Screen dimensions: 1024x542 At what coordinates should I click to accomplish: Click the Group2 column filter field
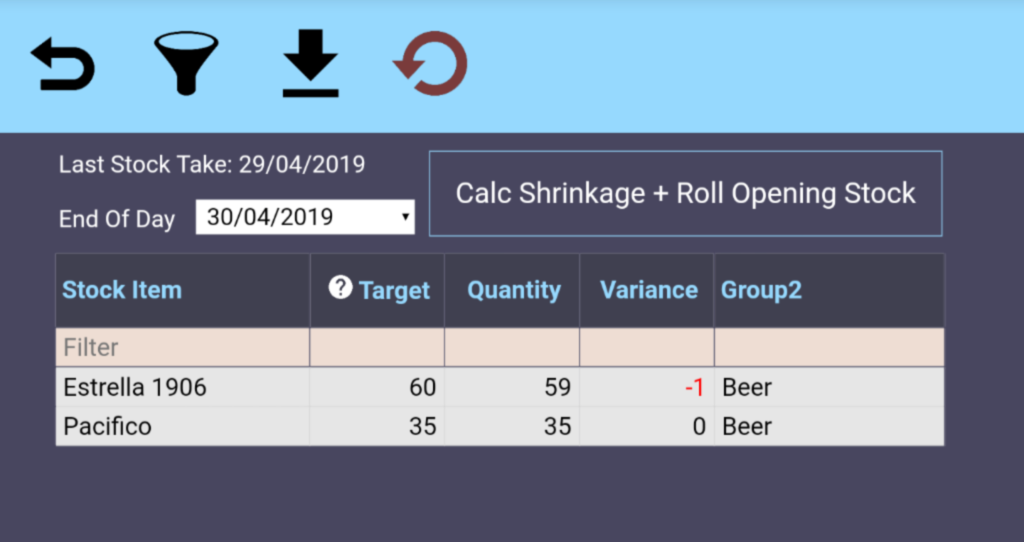click(x=828, y=348)
